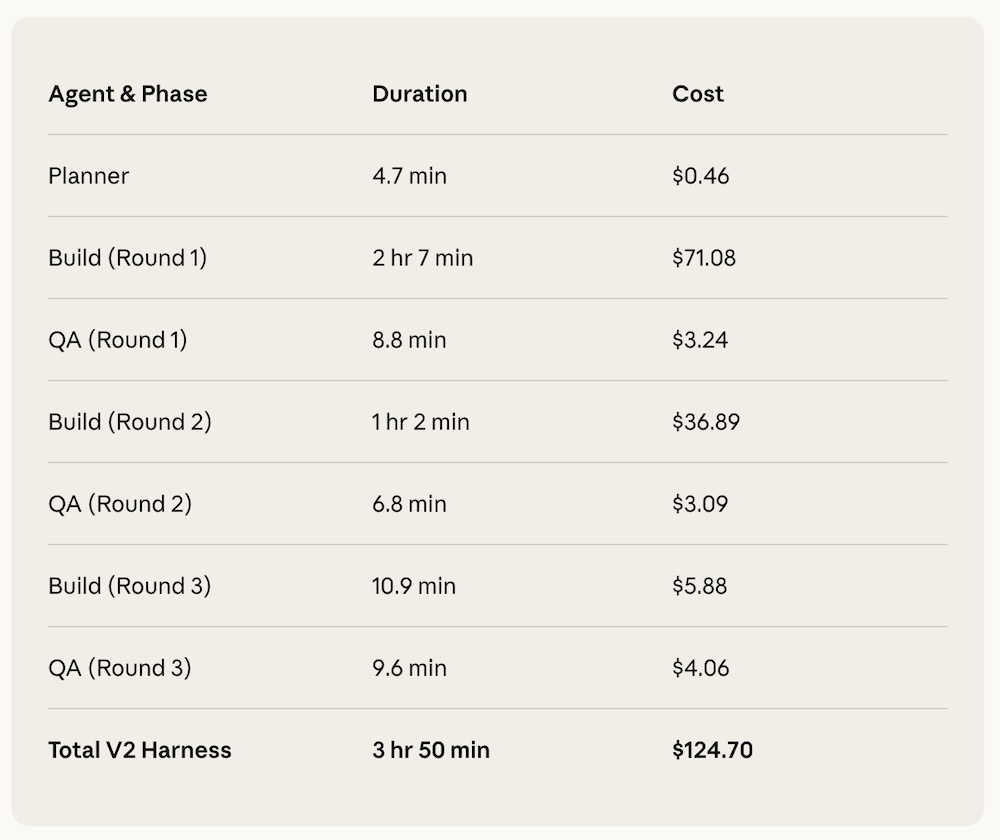Screen dimensions: 1000x840
Task: Click the "Agent & Phase" column header
Action: tap(128, 94)
